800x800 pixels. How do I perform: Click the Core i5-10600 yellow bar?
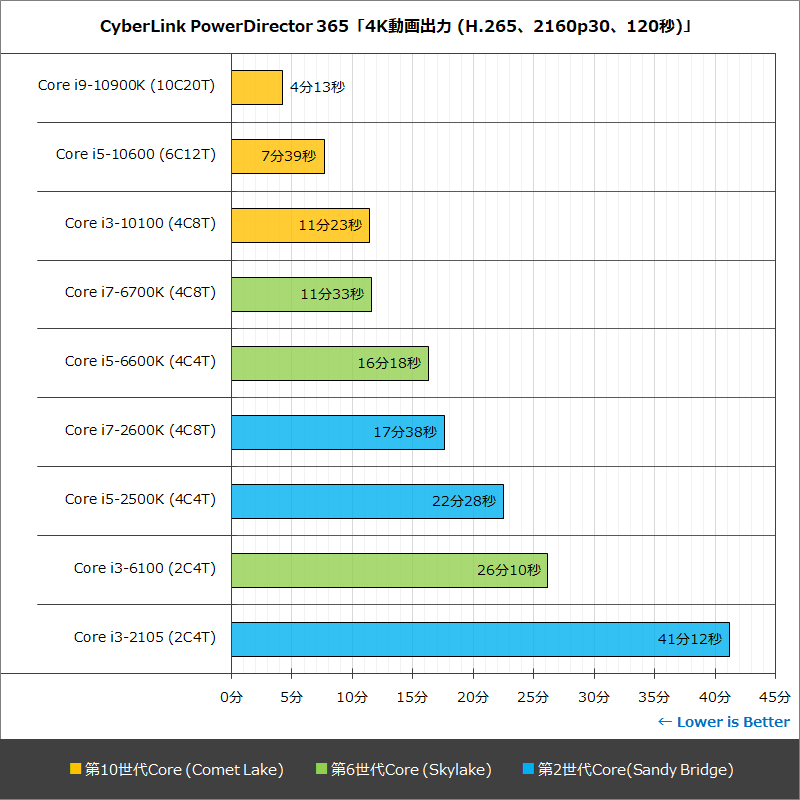coord(277,156)
